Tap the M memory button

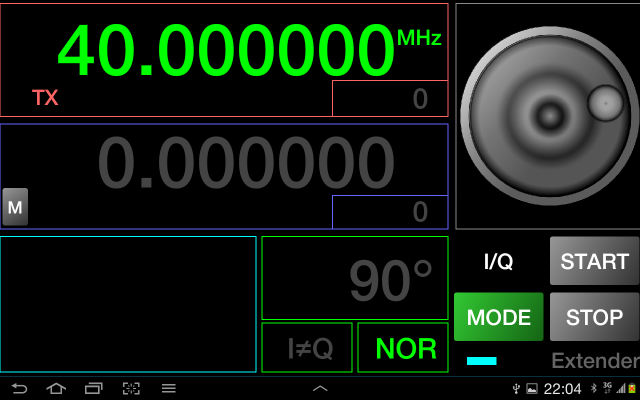pos(15,207)
